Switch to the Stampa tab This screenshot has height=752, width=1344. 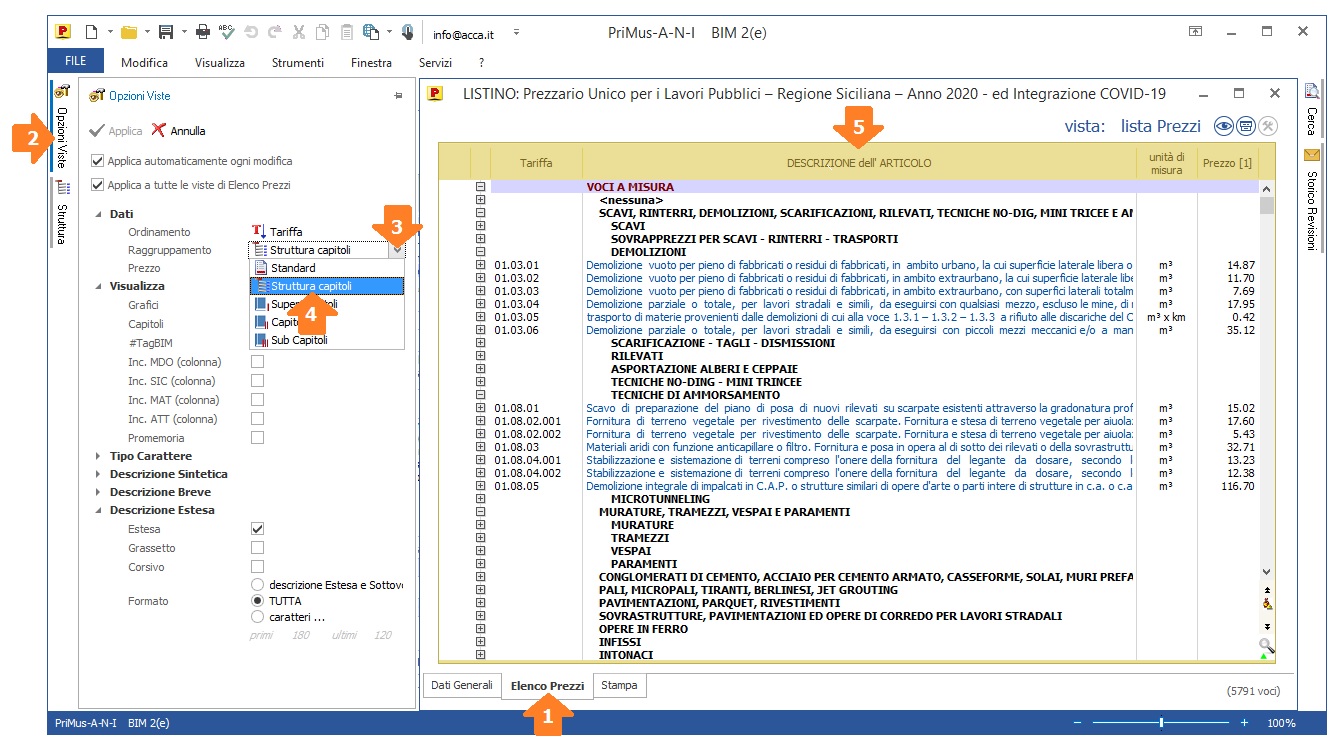point(620,685)
